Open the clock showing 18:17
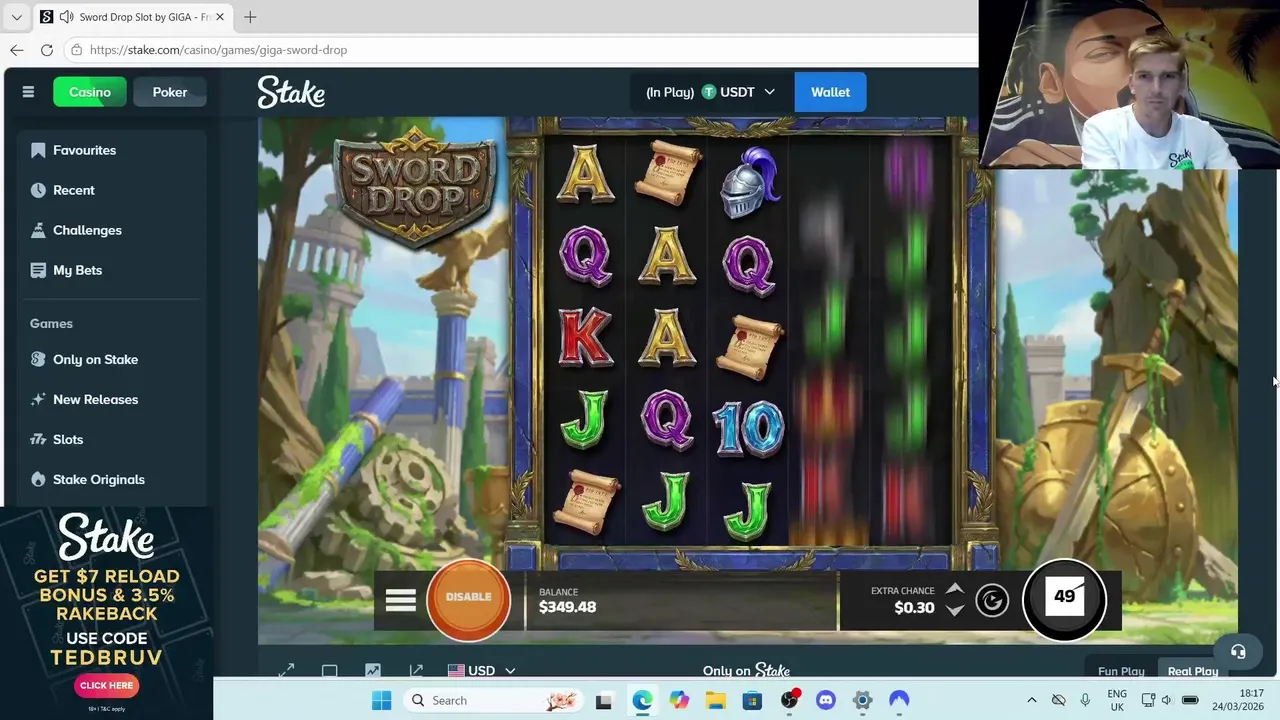 coord(1237,700)
